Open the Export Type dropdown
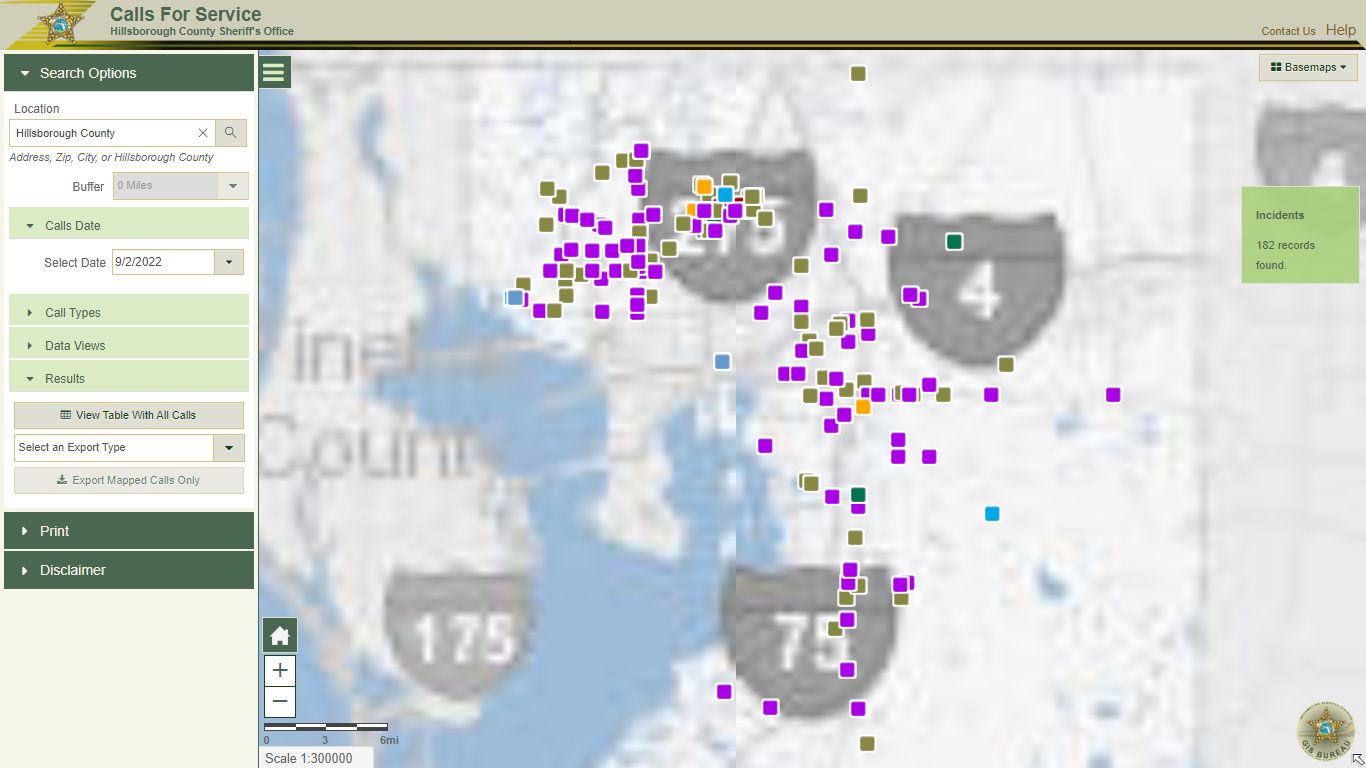The width and height of the screenshot is (1366, 768). pos(229,448)
